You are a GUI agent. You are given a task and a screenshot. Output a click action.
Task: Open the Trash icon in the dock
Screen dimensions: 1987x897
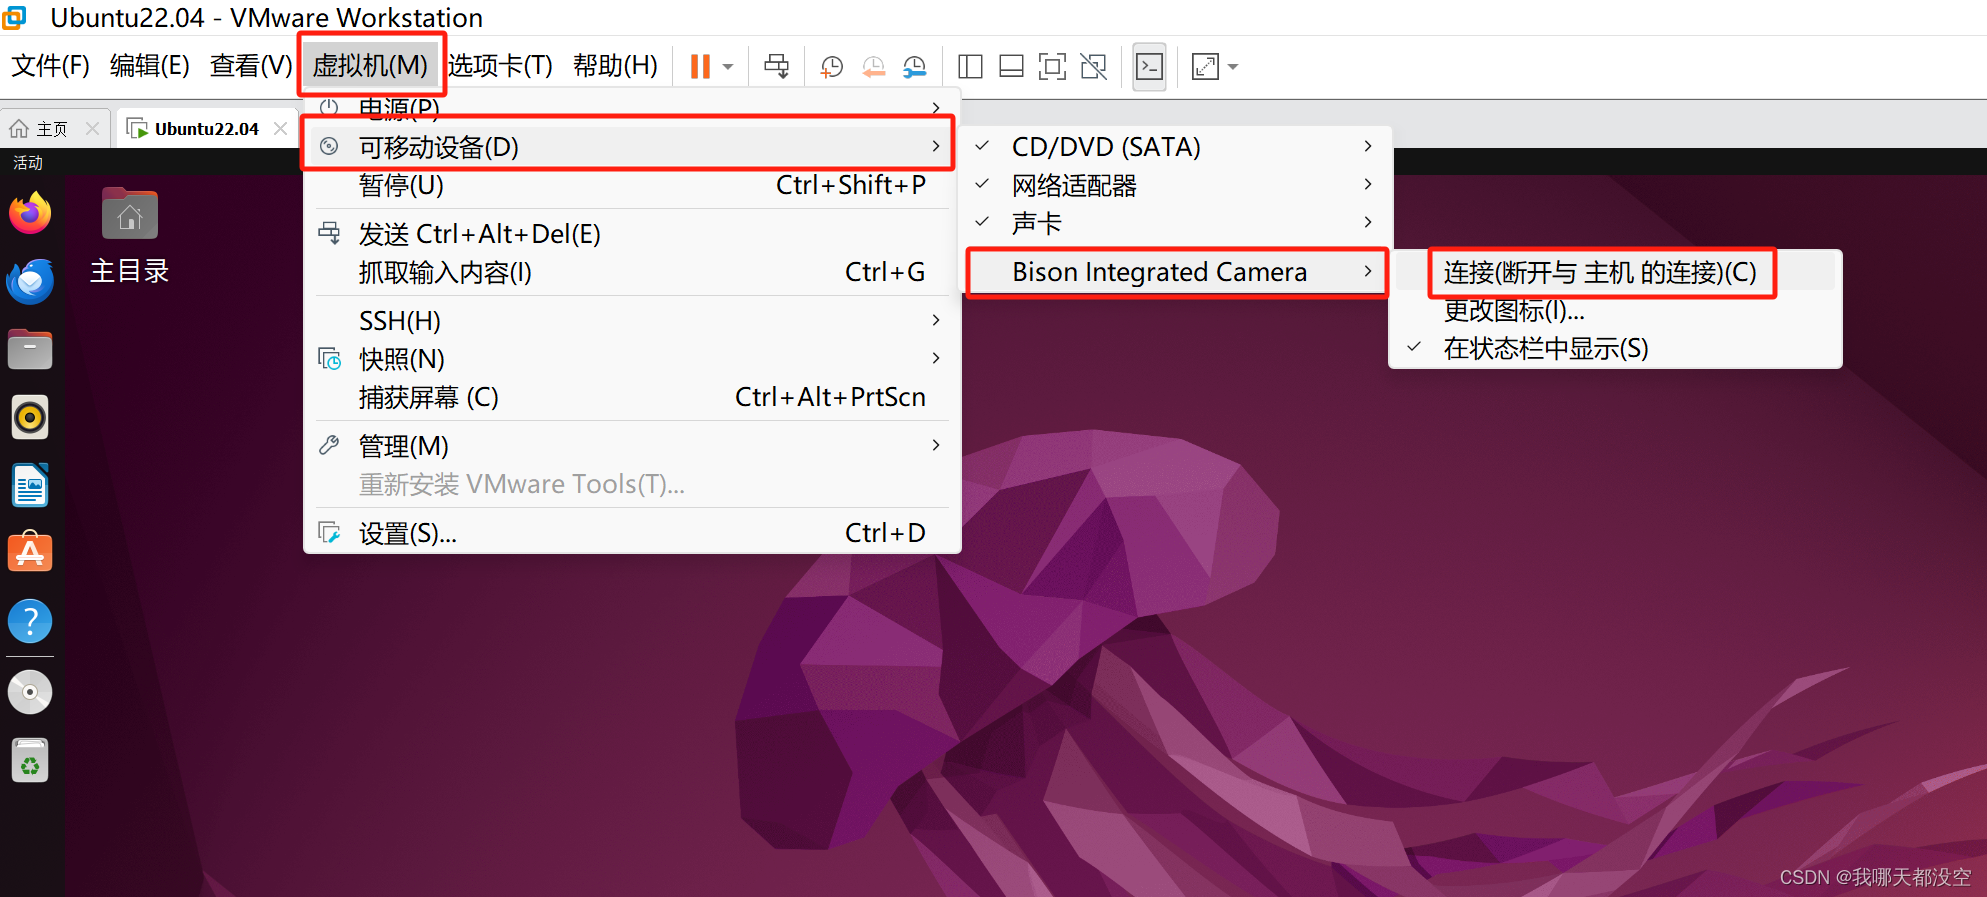coord(30,761)
